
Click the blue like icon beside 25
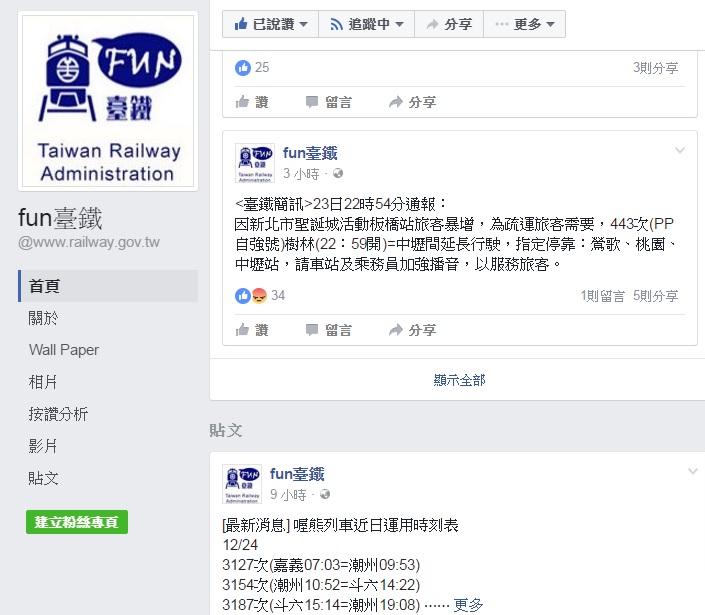[x=243, y=68]
